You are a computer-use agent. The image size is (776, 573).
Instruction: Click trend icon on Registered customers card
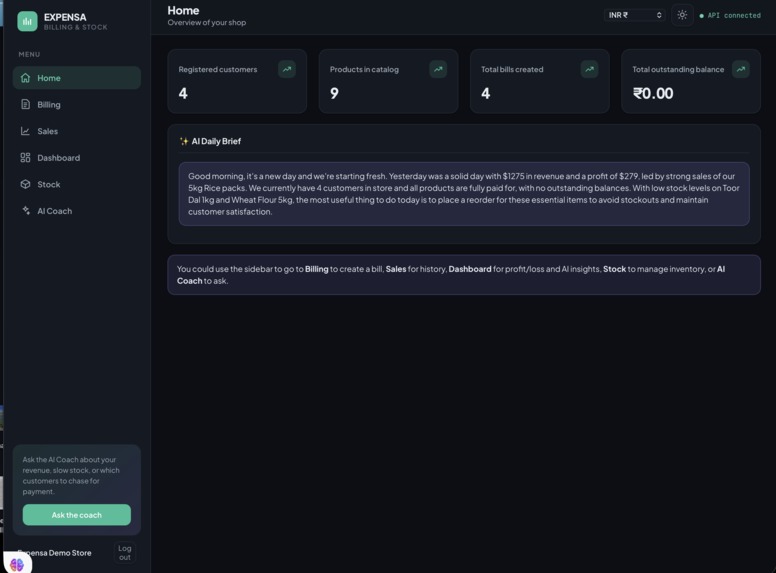pos(287,69)
